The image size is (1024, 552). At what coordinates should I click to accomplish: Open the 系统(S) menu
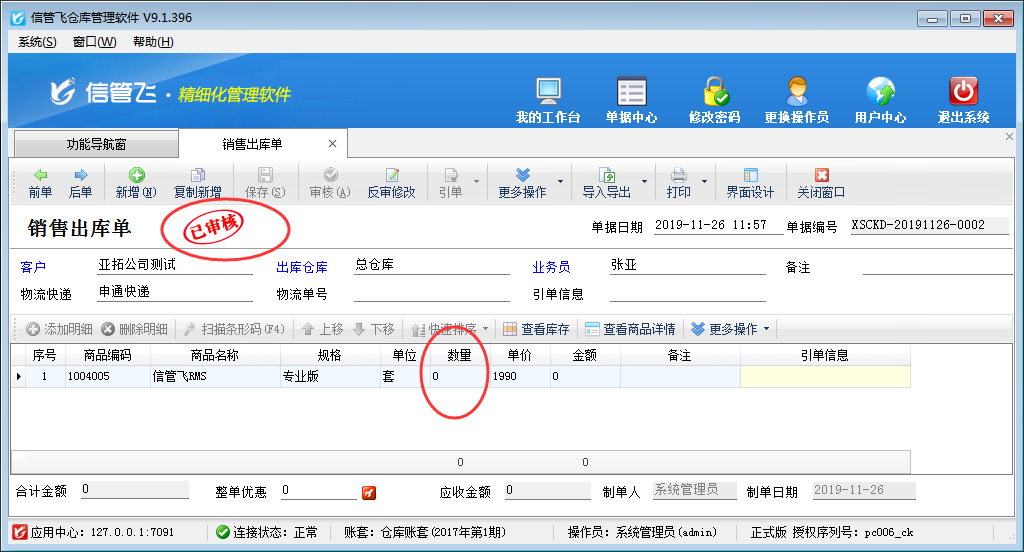[x=37, y=42]
